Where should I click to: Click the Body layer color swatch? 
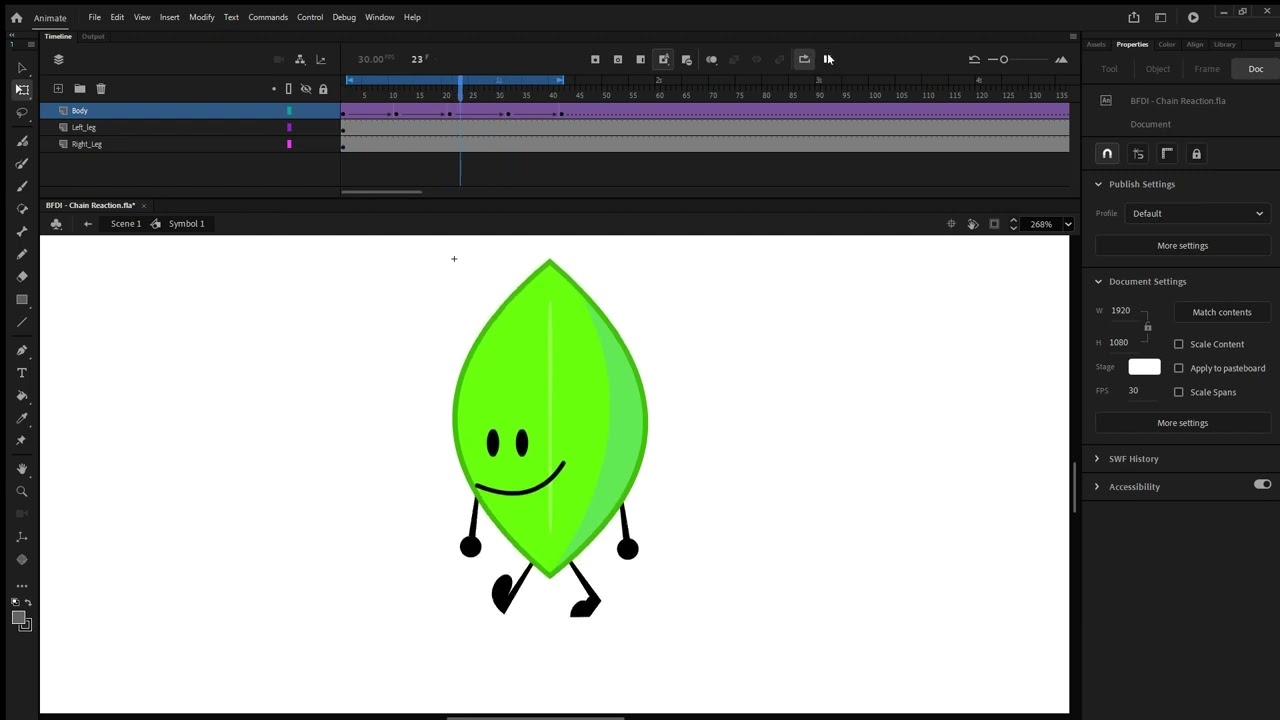(289, 111)
